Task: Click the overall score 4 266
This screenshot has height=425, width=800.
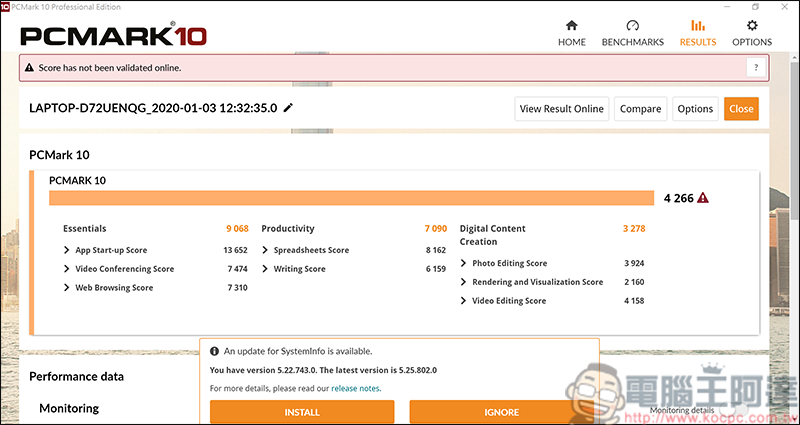Action: [x=679, y=198]
